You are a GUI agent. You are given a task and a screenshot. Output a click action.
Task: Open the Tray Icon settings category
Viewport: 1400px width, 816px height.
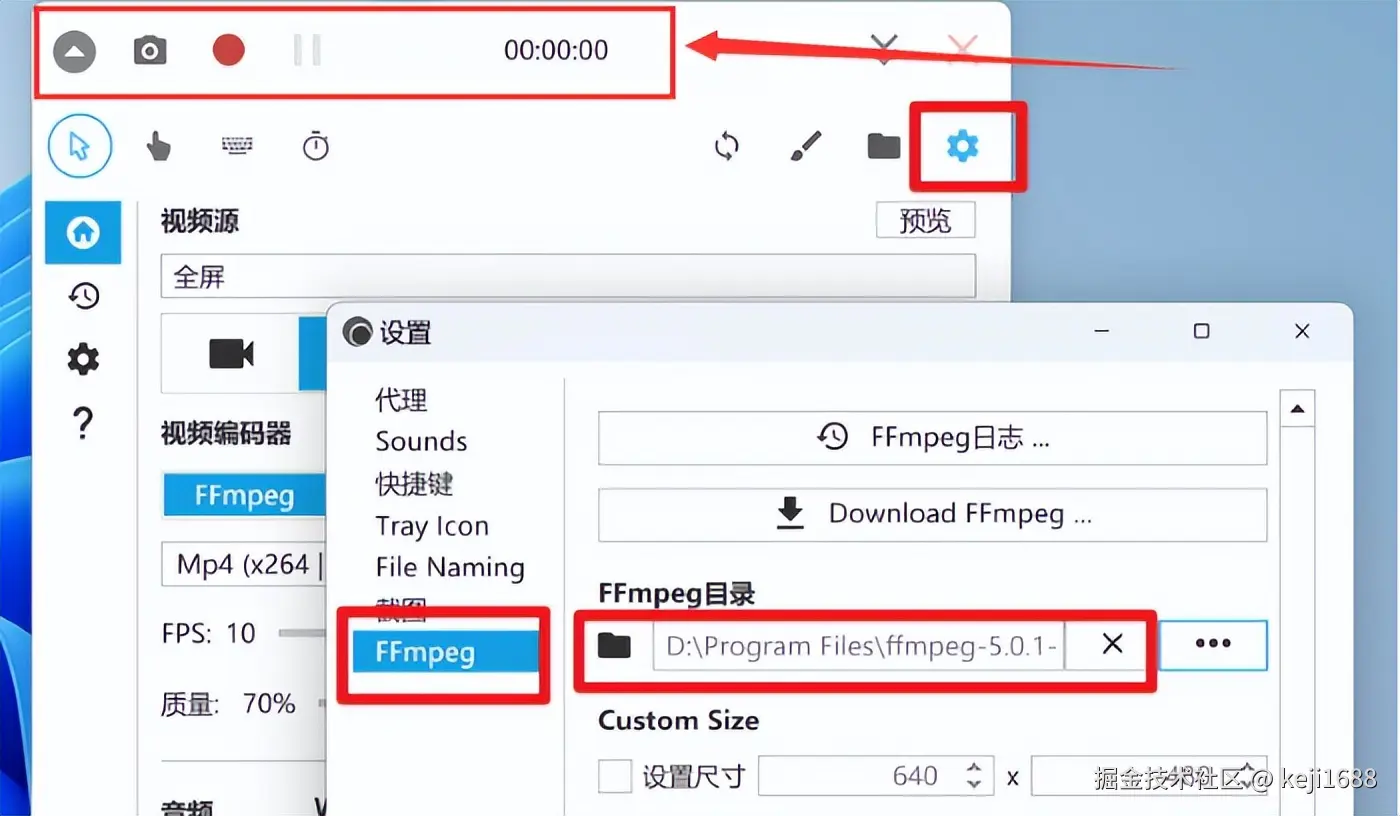point(432,526)
